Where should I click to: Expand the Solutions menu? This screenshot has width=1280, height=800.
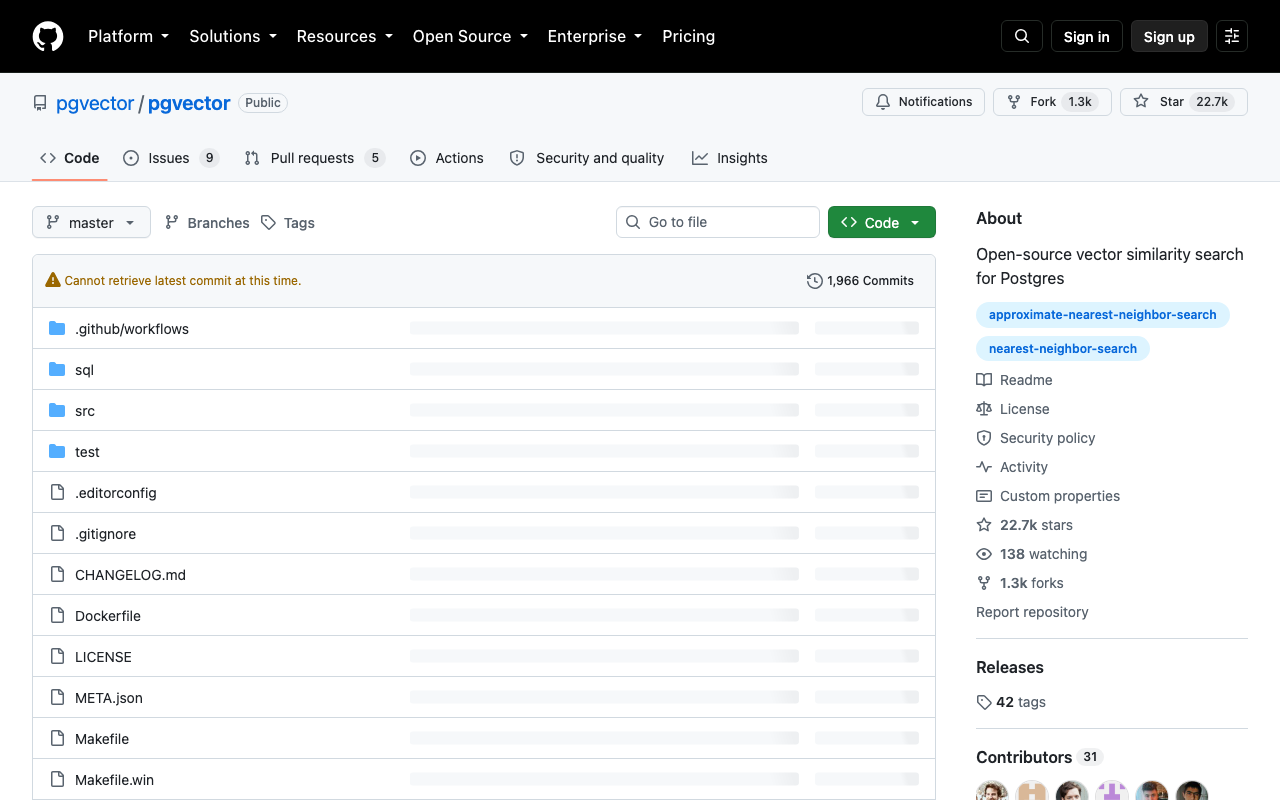[x=233, y=36]
